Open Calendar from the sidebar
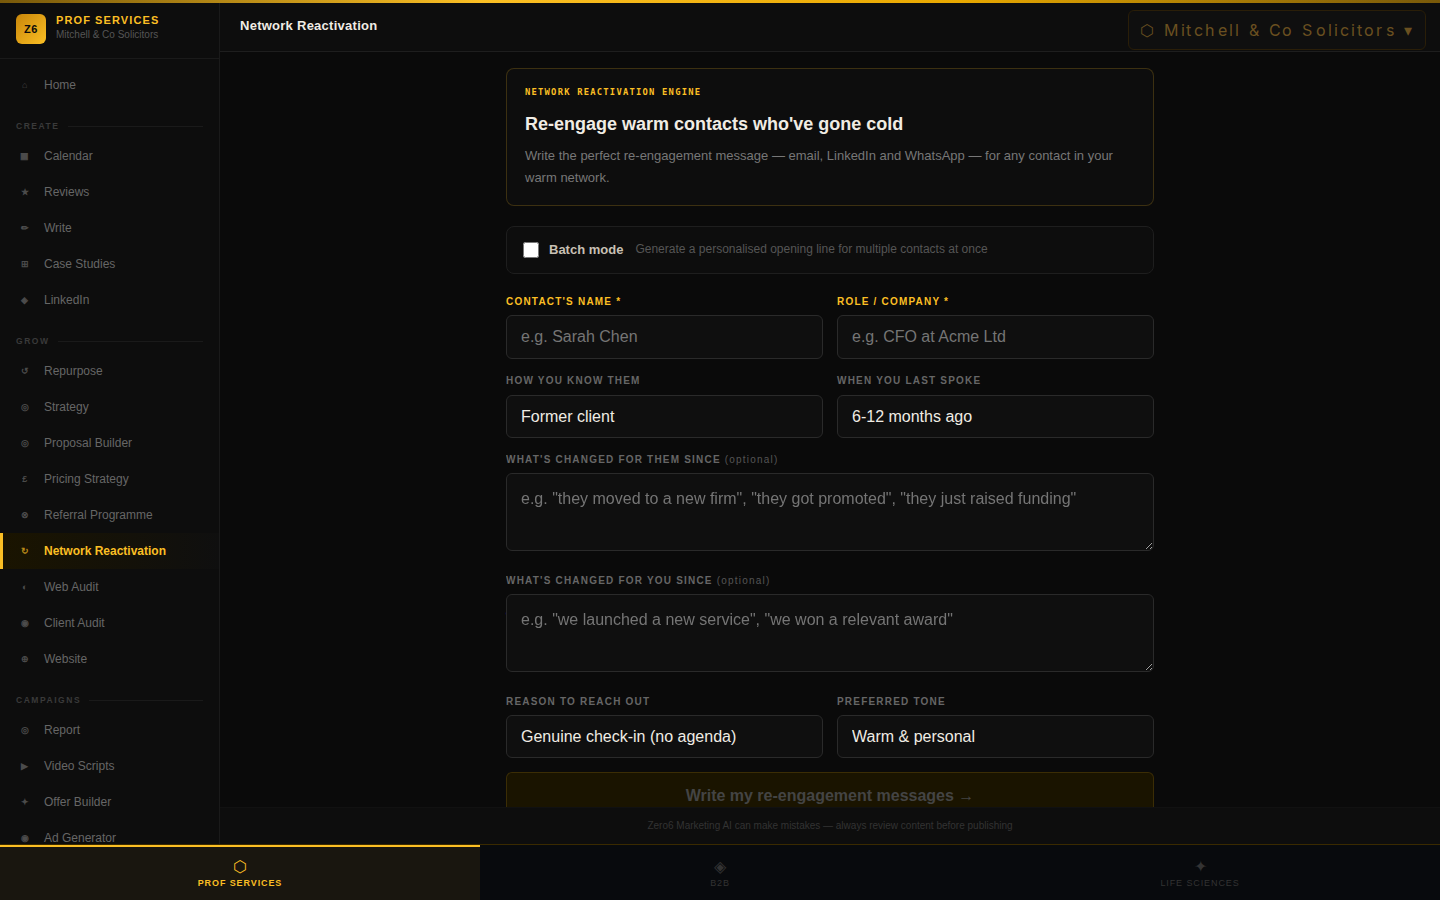Screen dimensions: 1440x900 tap(110, 156)
